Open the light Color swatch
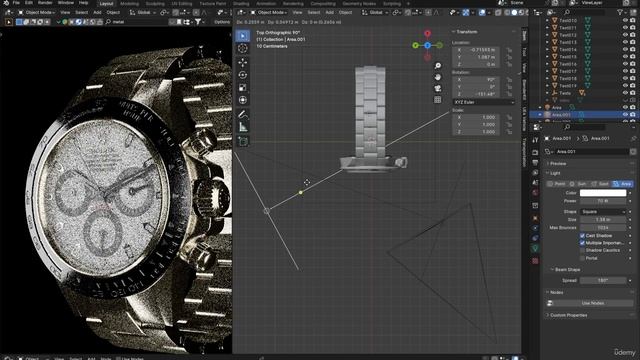640x360 pixels. [603, 193]
